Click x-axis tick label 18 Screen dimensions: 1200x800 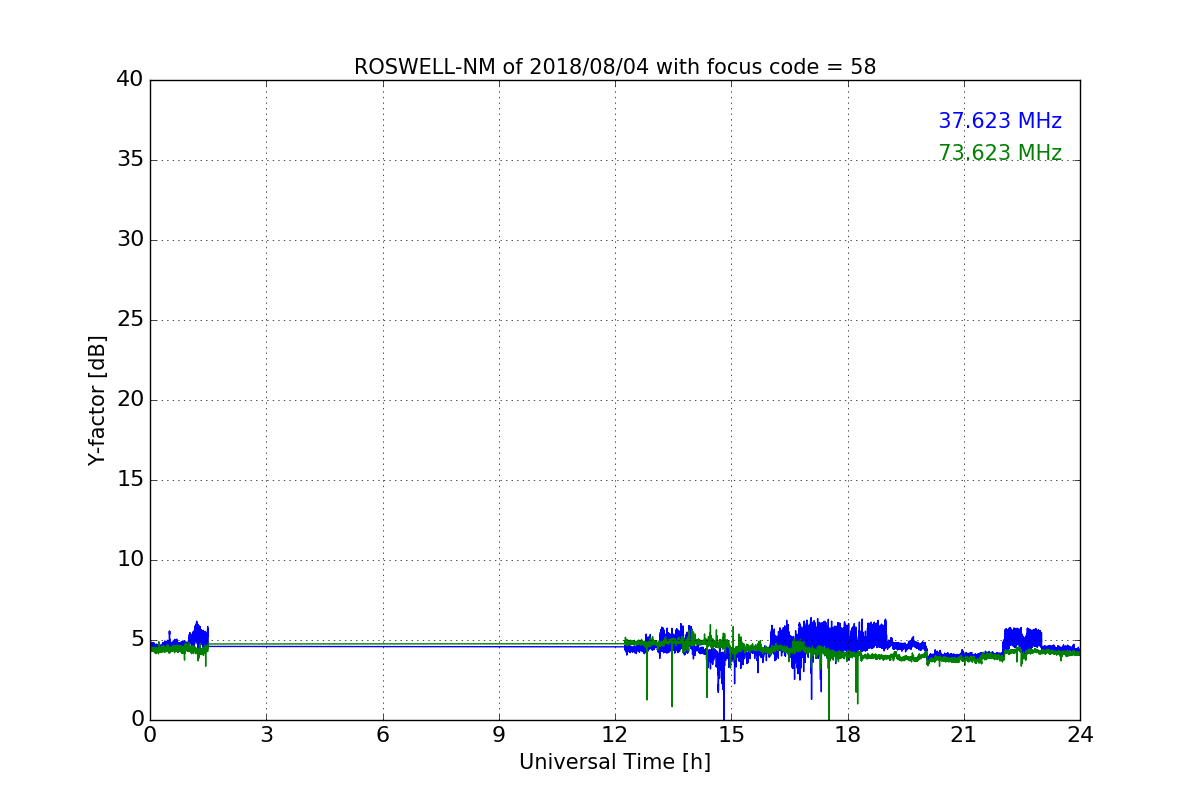tap(848, 735)
